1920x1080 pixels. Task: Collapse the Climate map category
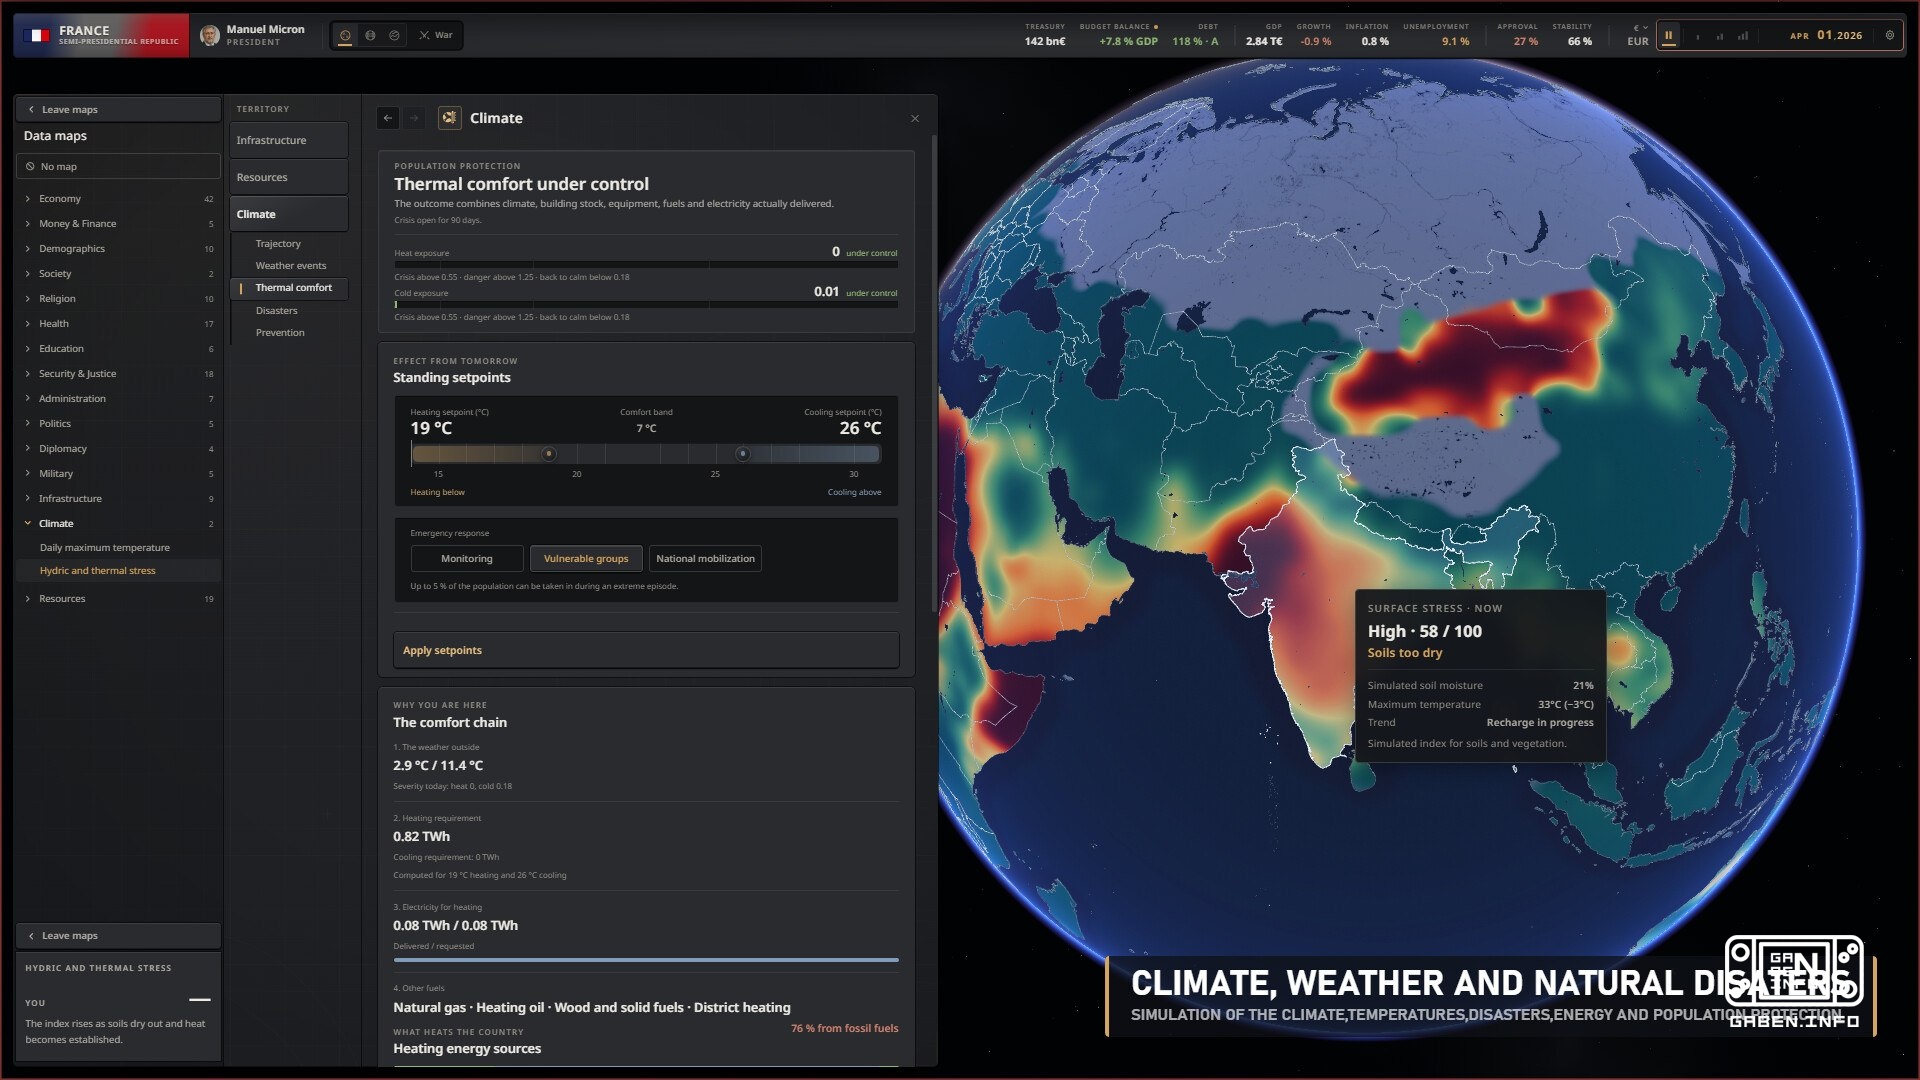(x=119, y=524)
